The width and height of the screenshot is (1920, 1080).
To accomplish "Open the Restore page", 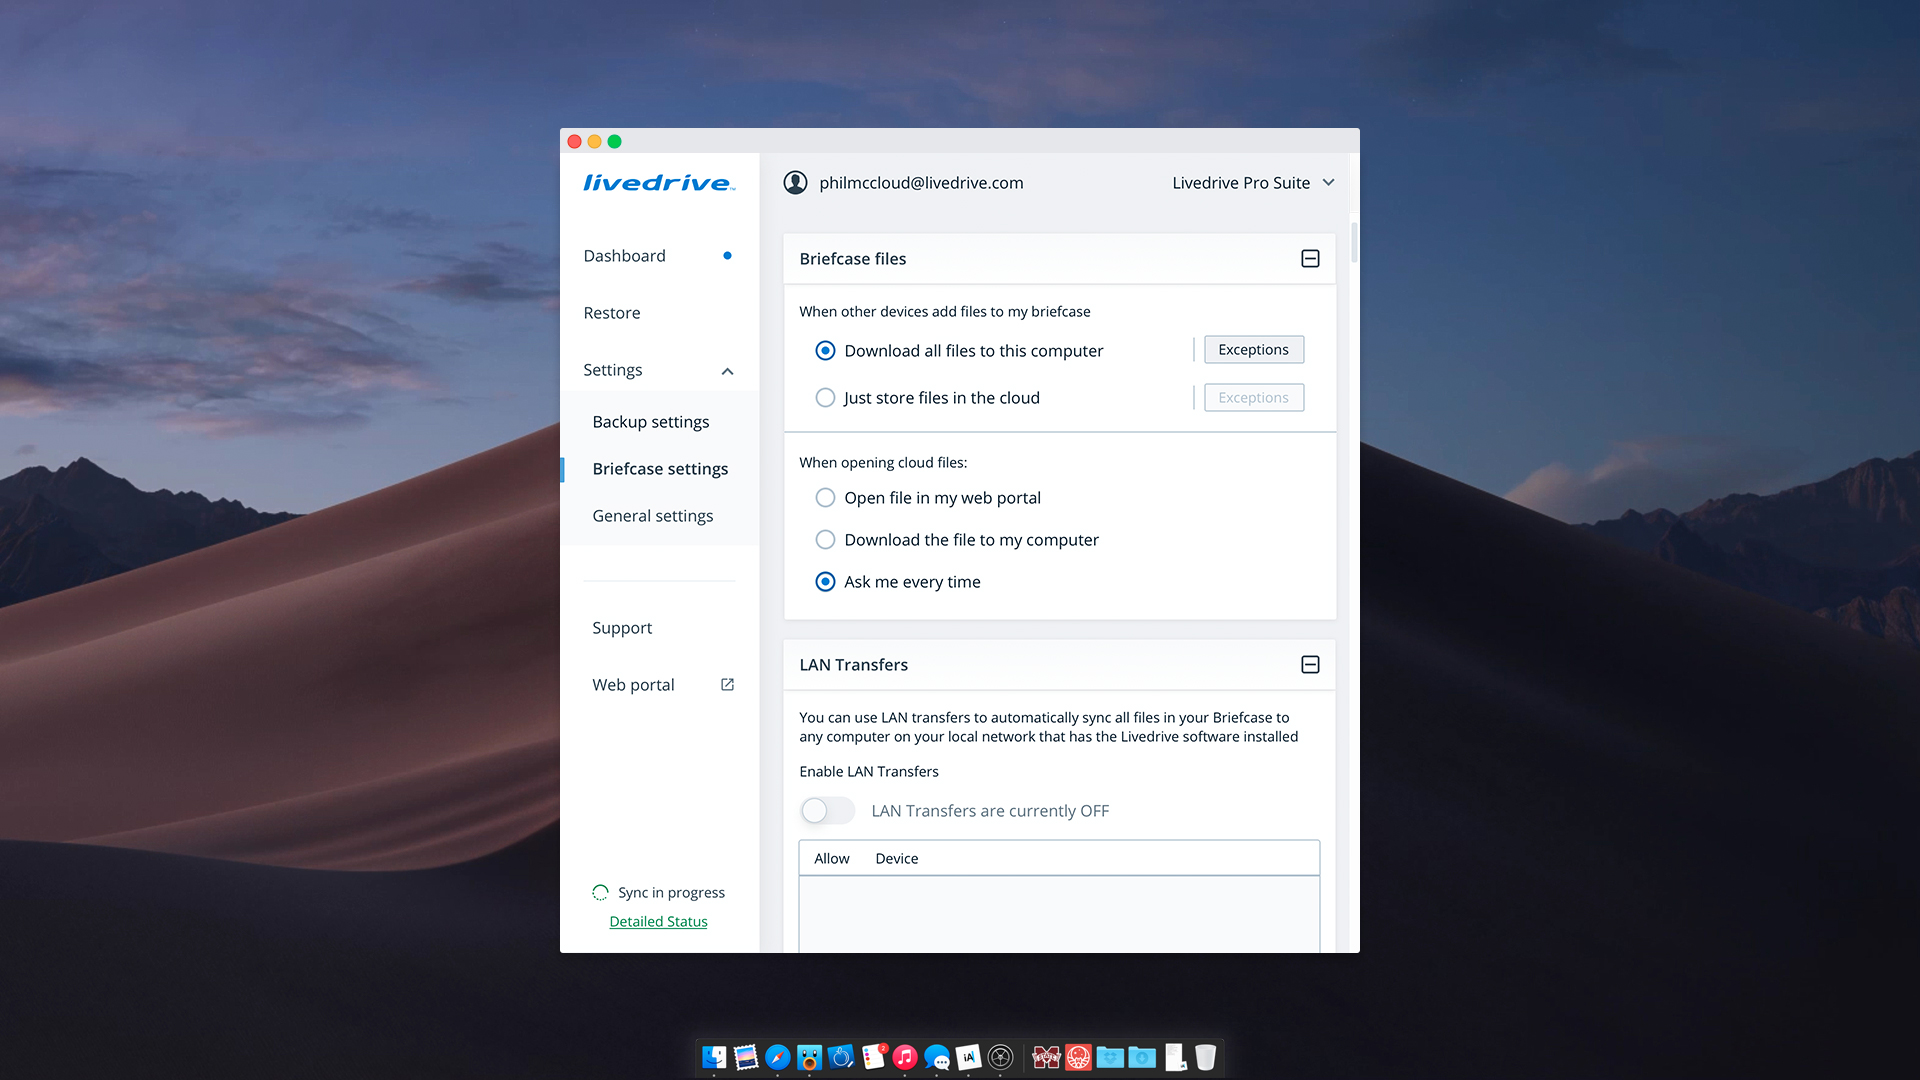I will pyautogui.click(x=612, y=313).
